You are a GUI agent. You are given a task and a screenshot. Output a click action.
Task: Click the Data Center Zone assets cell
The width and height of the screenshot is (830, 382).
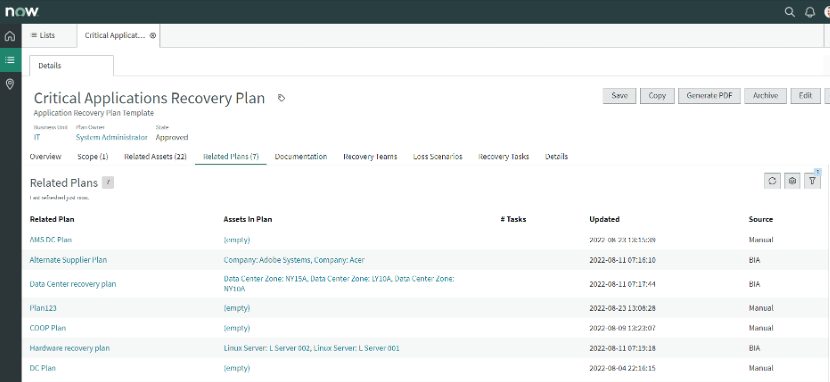tap(339, 284)
